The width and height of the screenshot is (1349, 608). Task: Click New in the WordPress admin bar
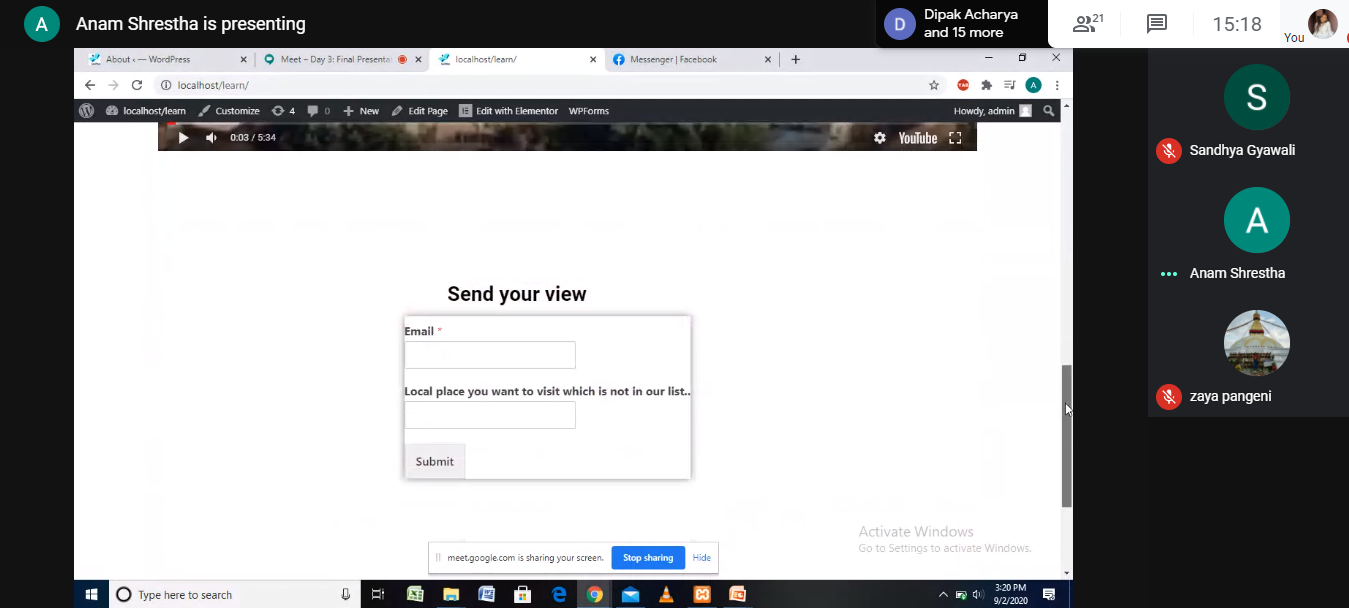[x=361, y=111]
